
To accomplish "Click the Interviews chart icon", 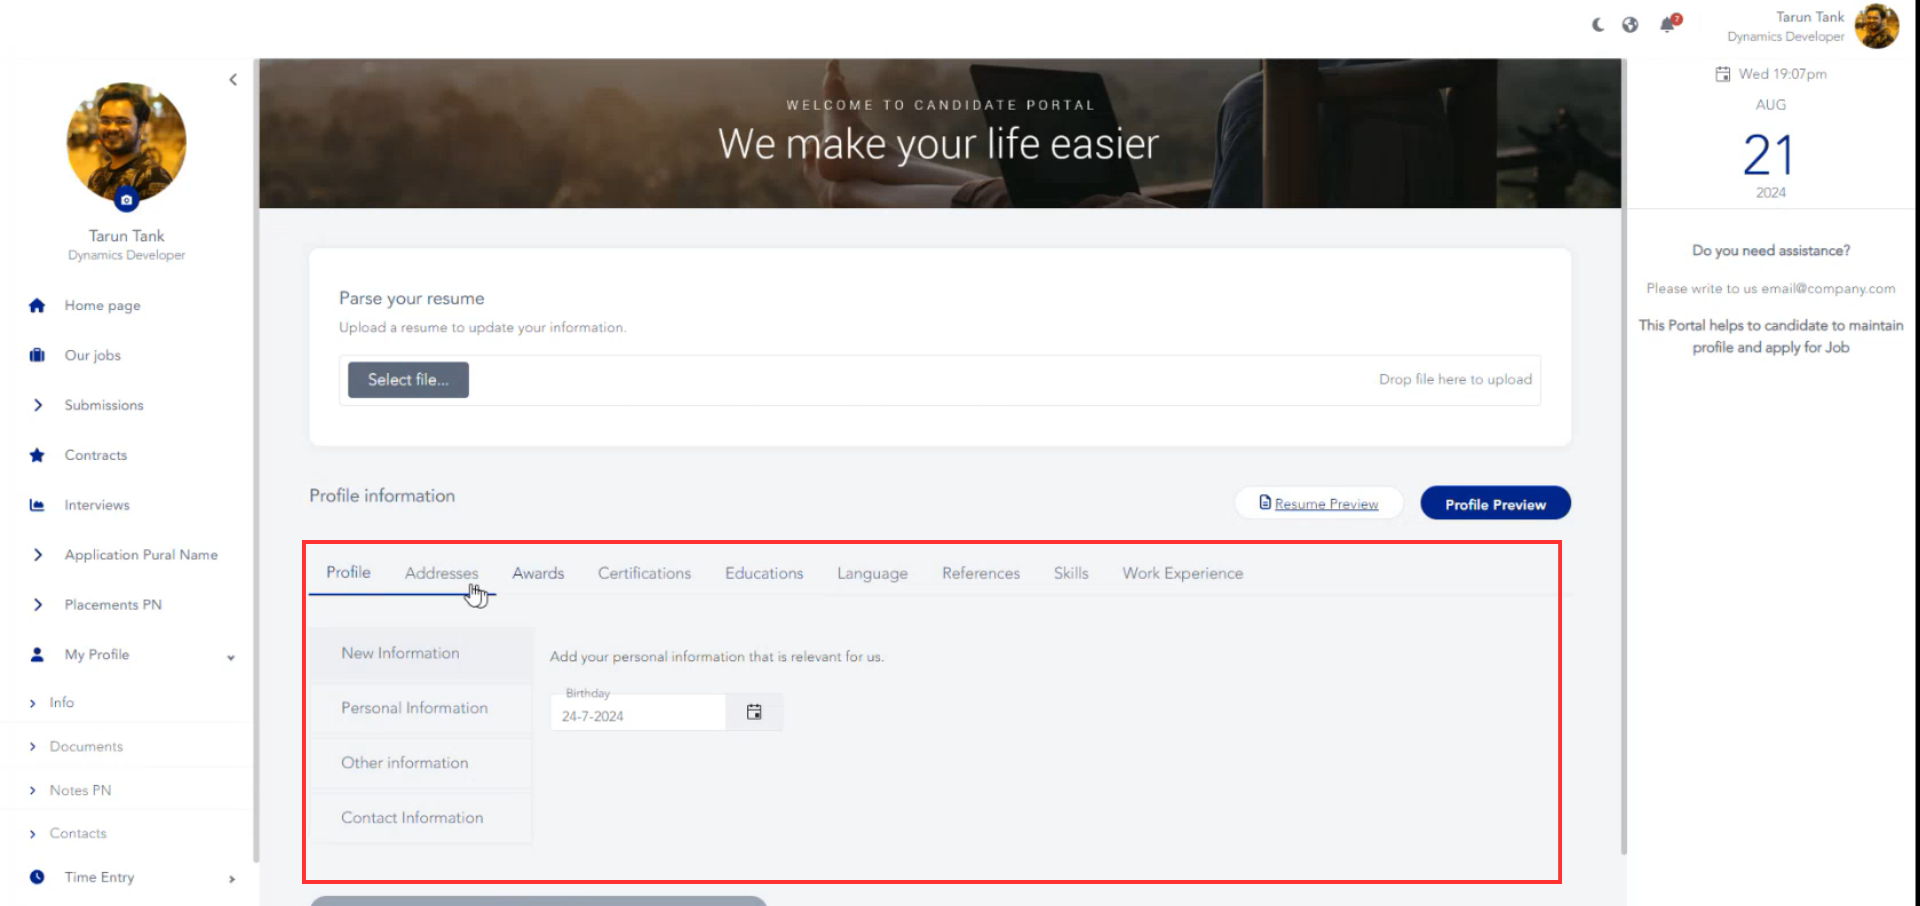I will [37, 505].
